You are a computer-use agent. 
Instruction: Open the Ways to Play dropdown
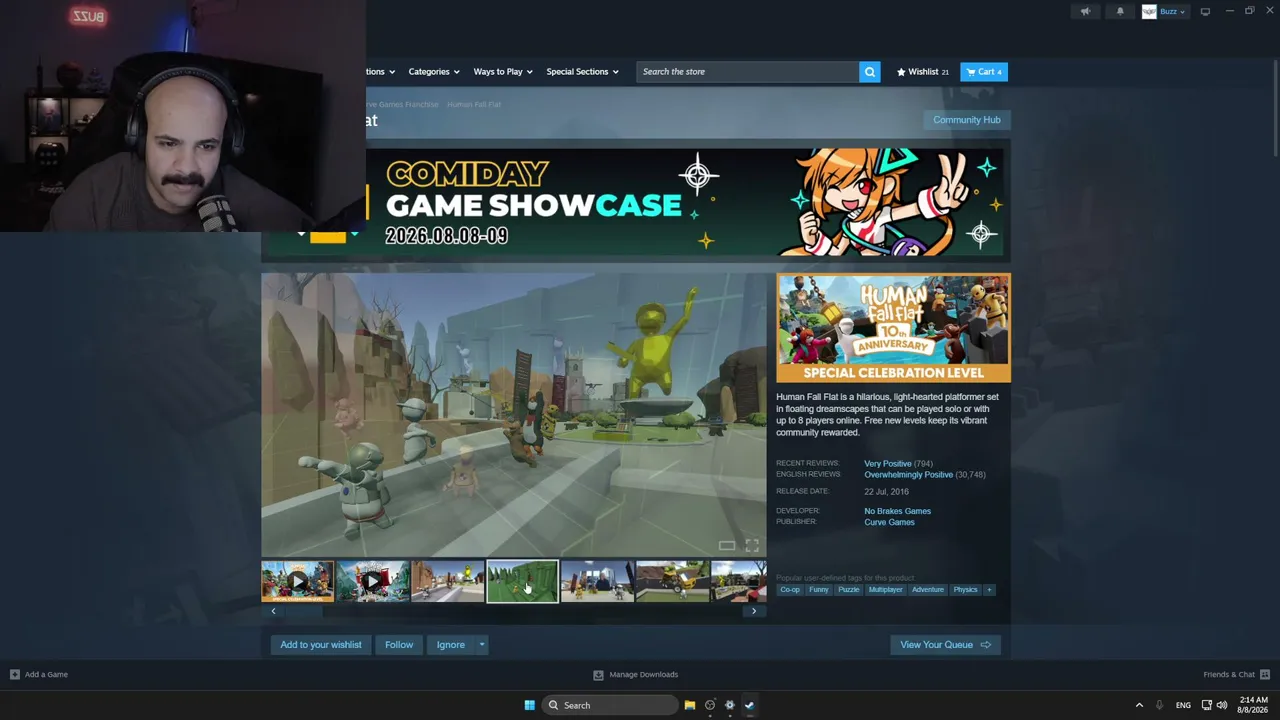(503, 72)
